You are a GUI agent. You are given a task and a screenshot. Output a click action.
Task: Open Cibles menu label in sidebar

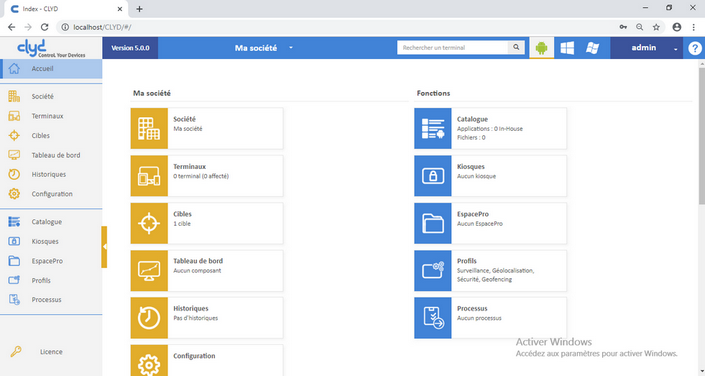(x=40, y=135)
